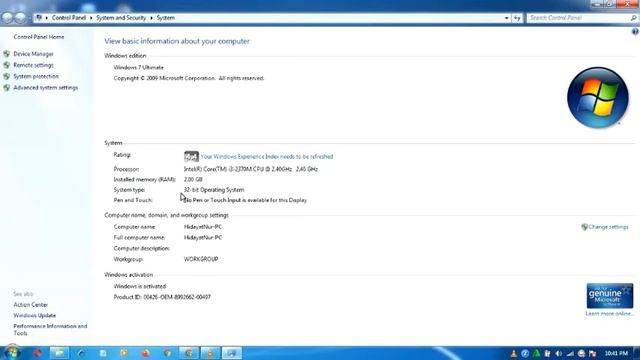Screen dimensions: 640x360
Task: Select View basic information heading
Action: point(177,41)
